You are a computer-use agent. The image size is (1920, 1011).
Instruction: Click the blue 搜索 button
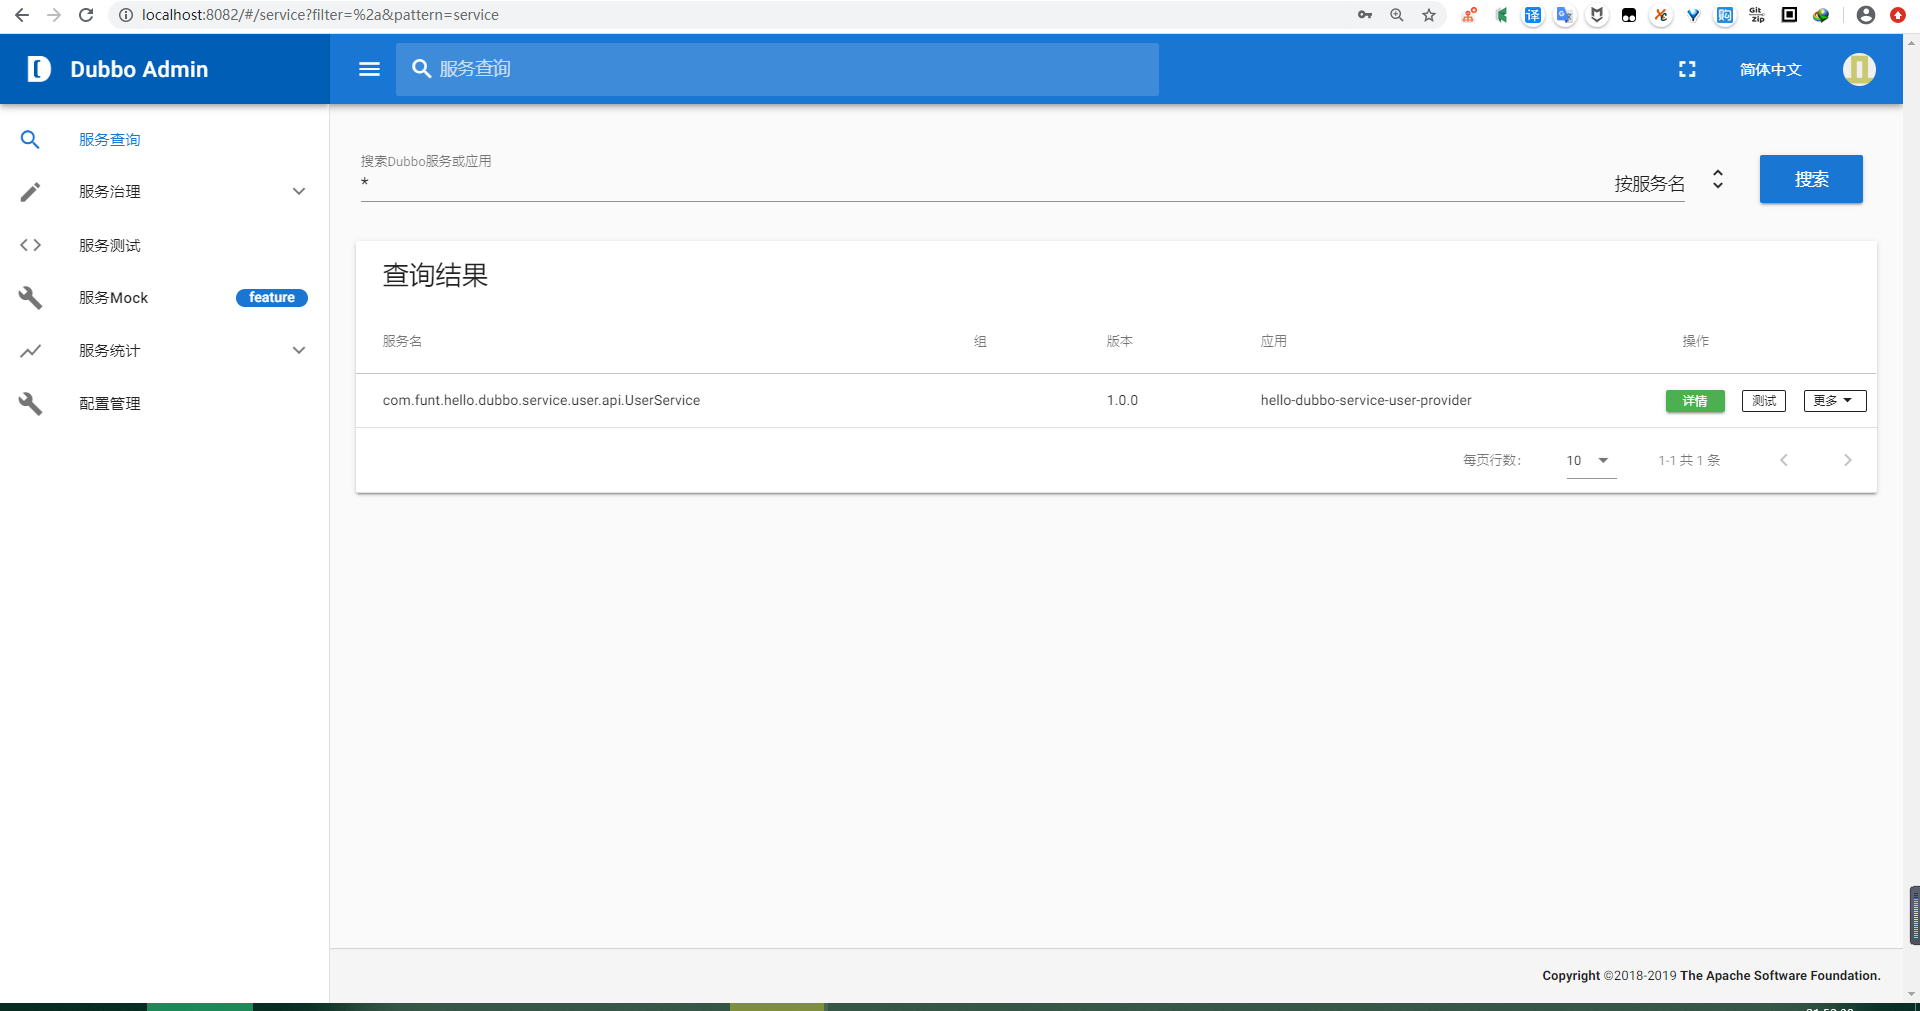pyautogui.click(x=1811, y=179)
